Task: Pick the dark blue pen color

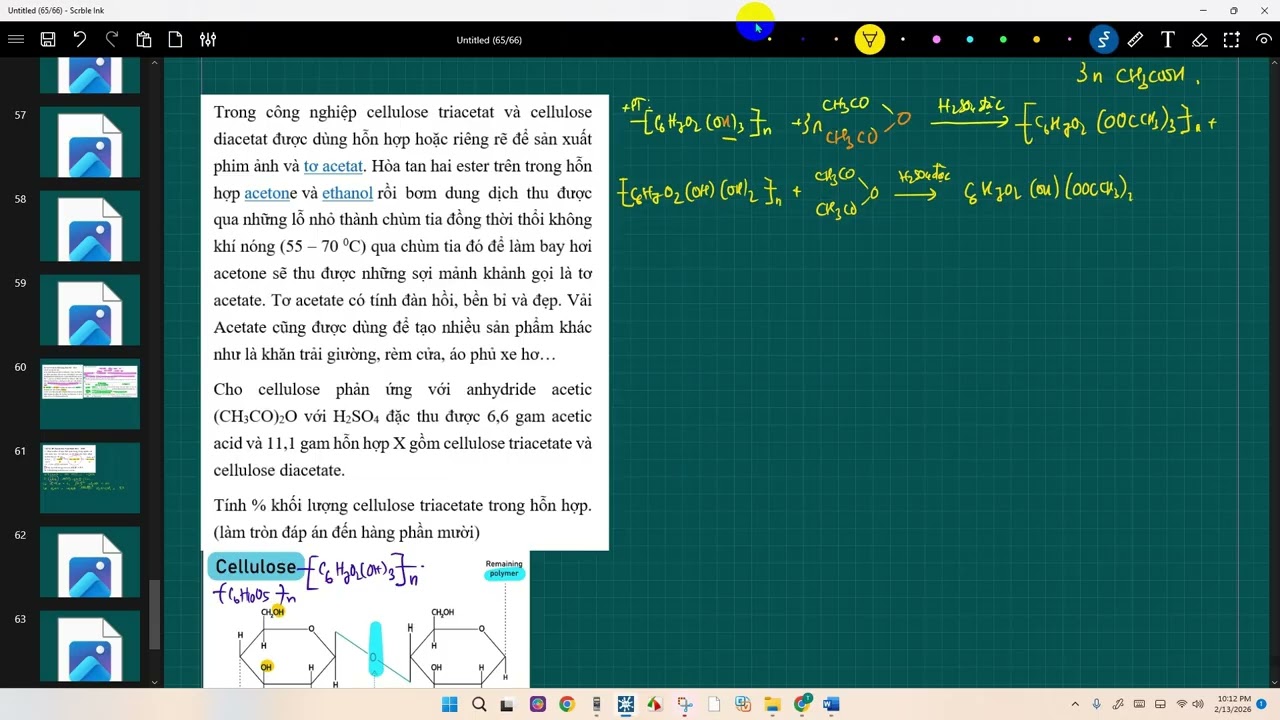Action: (x=803, y=40)
